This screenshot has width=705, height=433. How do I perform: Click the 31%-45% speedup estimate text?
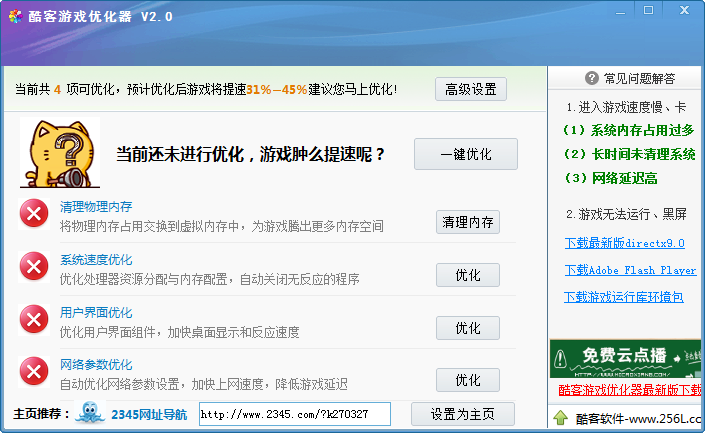pyautogui.click(x=277, y=89)
